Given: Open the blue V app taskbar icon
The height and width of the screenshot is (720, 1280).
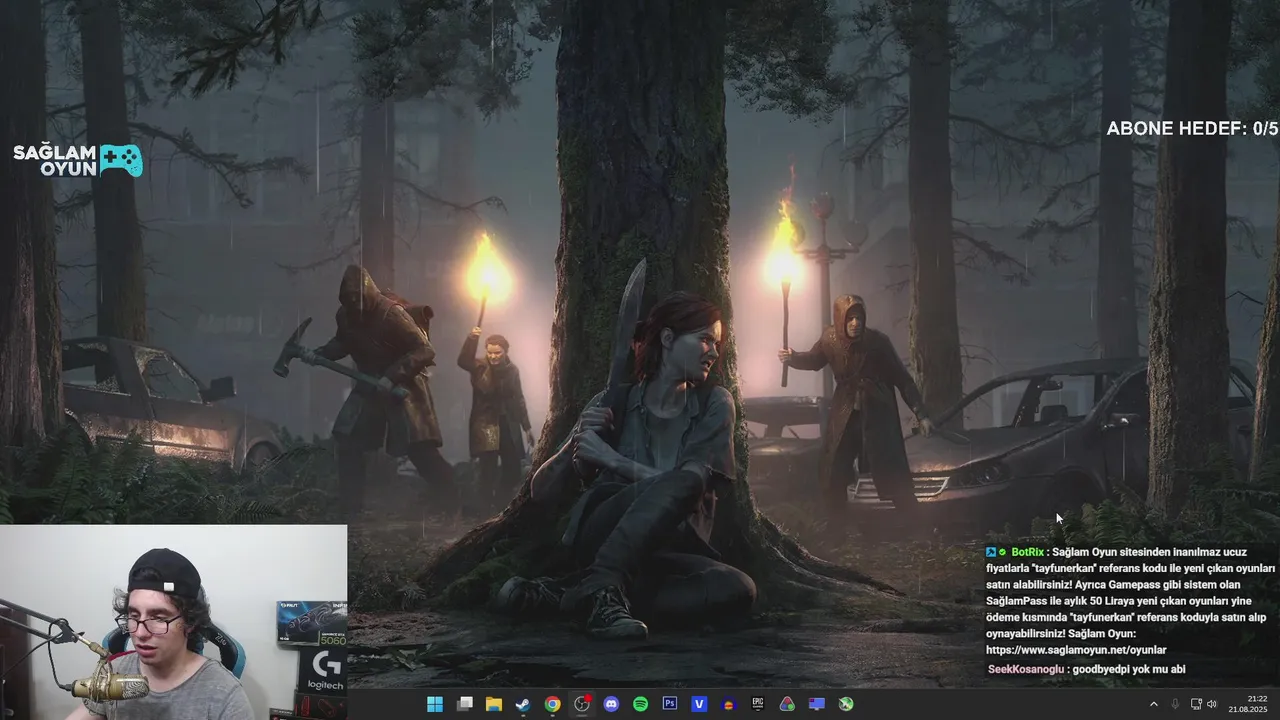Looking at the screenshot, I should click(699, 704).
